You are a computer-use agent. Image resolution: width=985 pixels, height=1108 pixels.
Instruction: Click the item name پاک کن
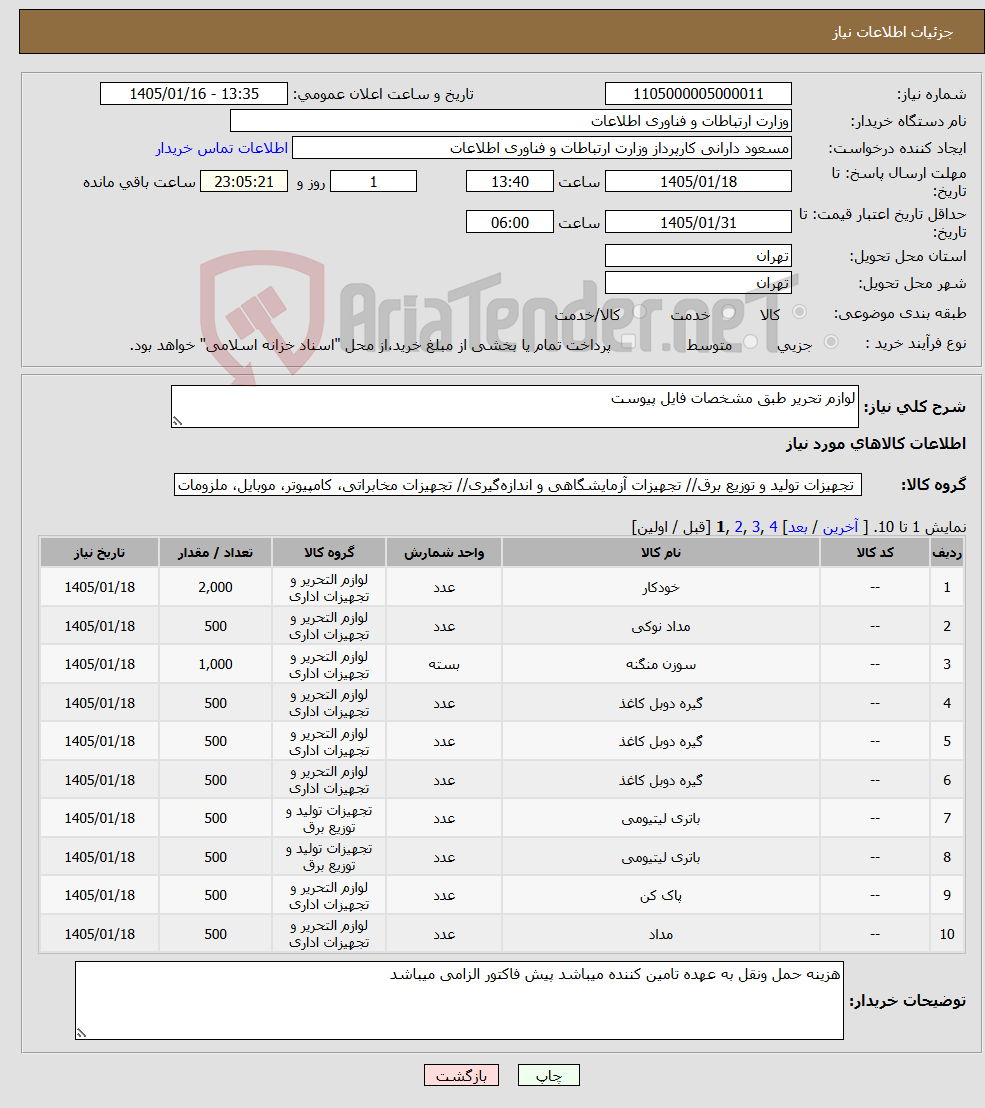(x=661, y=895)
